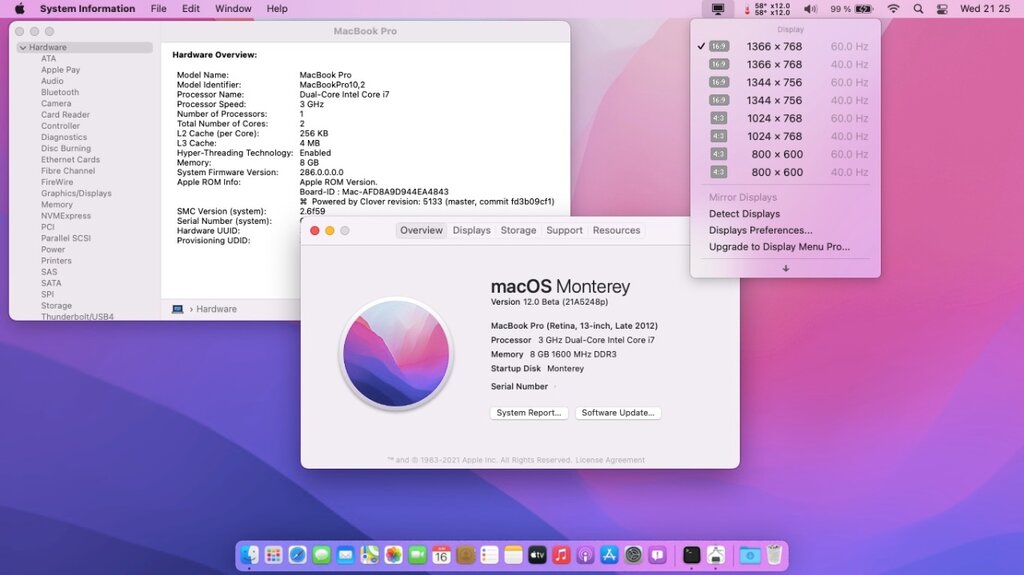
Task: Click the Wi-Fi status icon
Action: tap(893, 9)
